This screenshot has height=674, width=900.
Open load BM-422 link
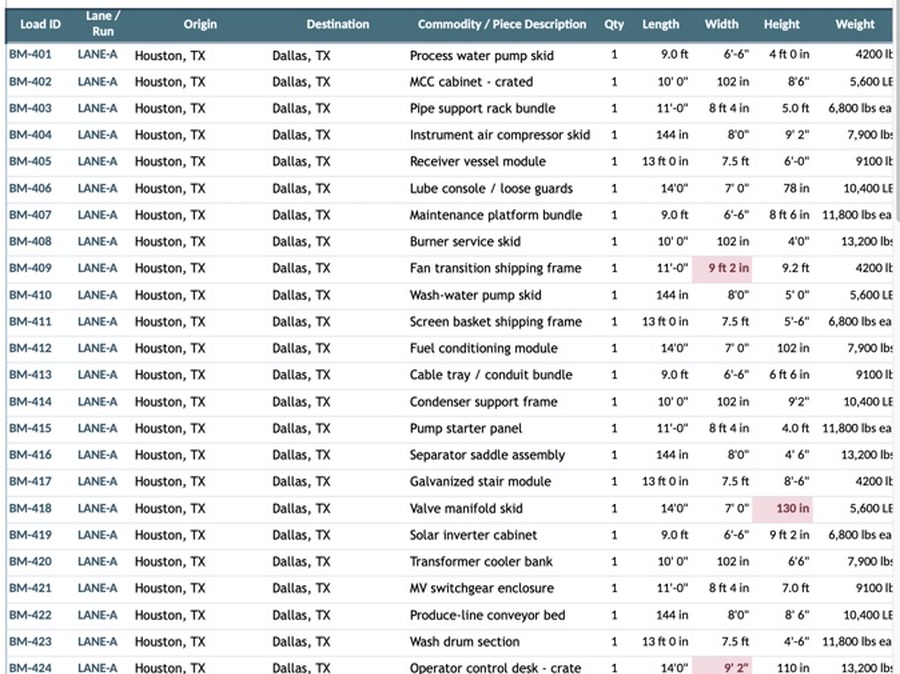[x=30, y=615]
